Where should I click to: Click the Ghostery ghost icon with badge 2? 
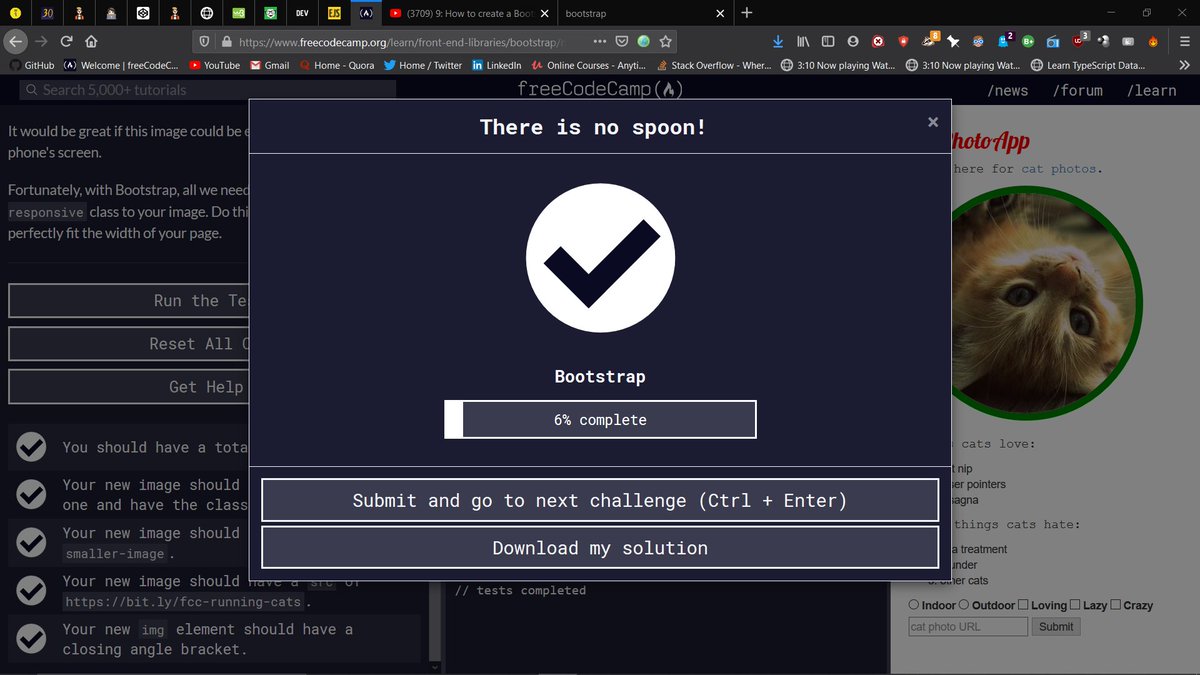pyautogui.click(x=1004, y=41)
